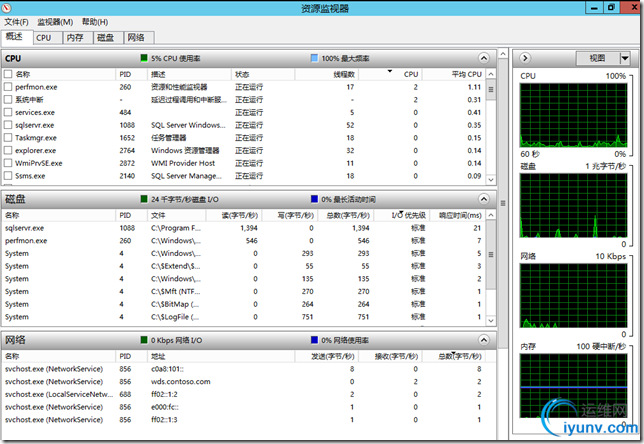This screenshot has width=644, height=444.
Task: Click the CPU usage graph
Action: click(x=573, y=115)
